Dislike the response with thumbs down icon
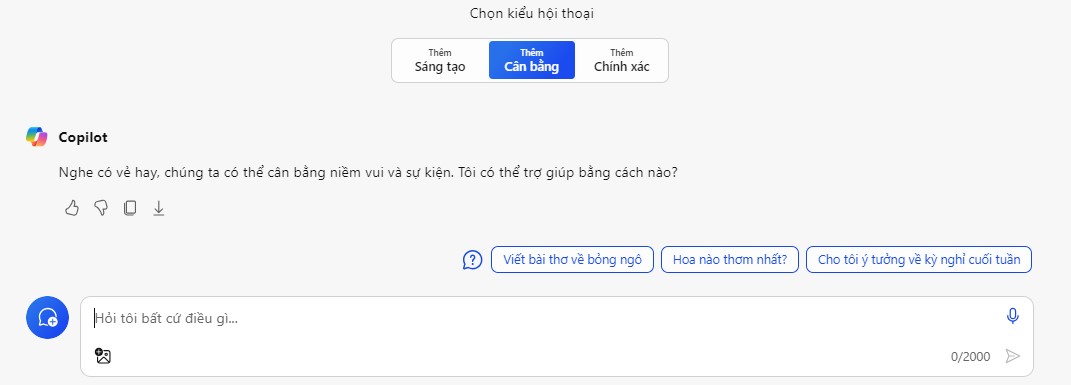 click(x=101, y=208)
